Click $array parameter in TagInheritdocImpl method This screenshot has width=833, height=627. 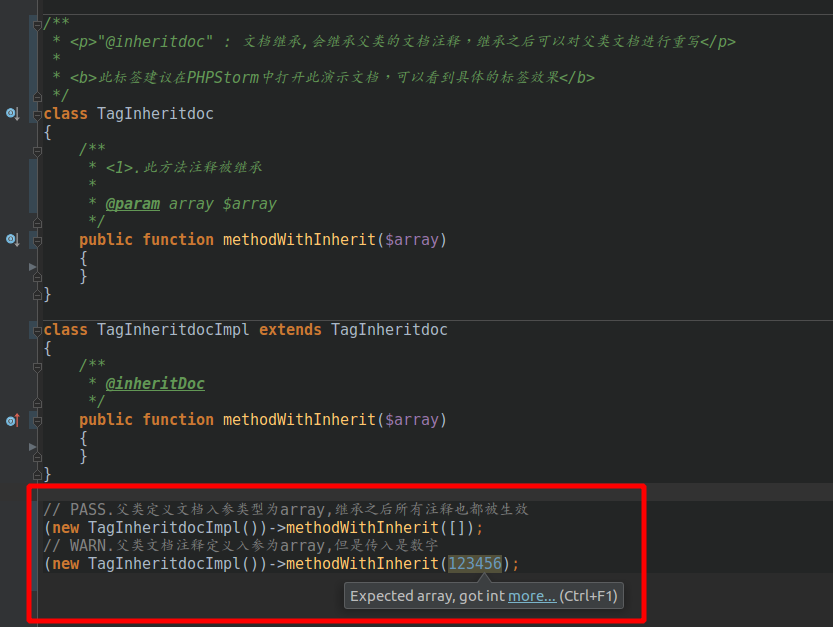(x=412, y=420)
